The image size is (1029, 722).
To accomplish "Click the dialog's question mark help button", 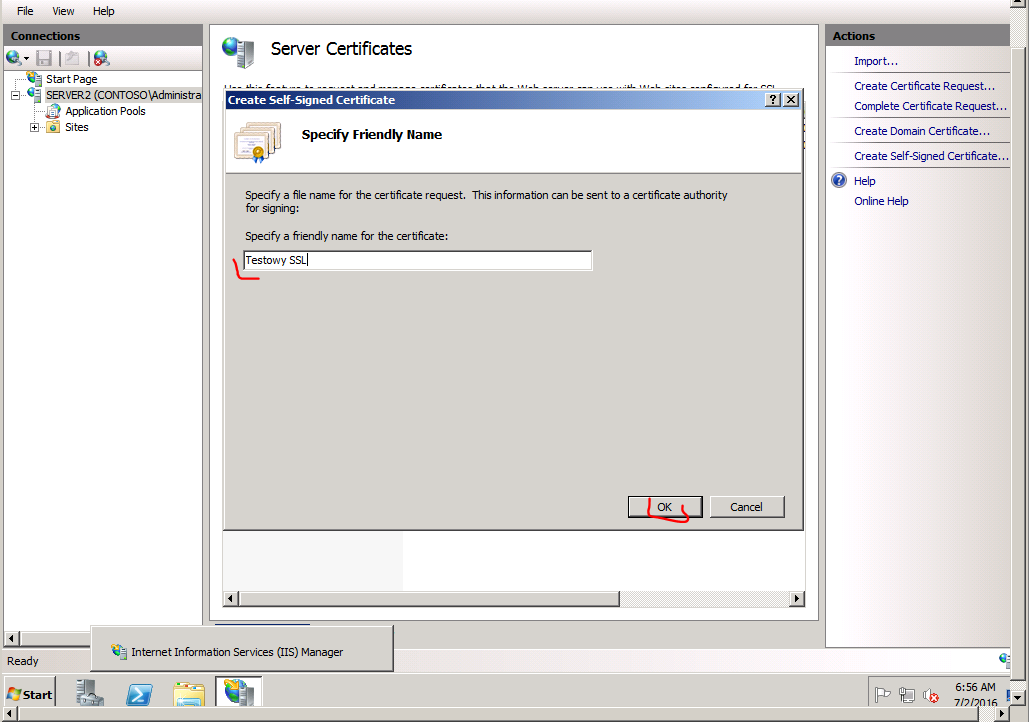I will (773, 100).
